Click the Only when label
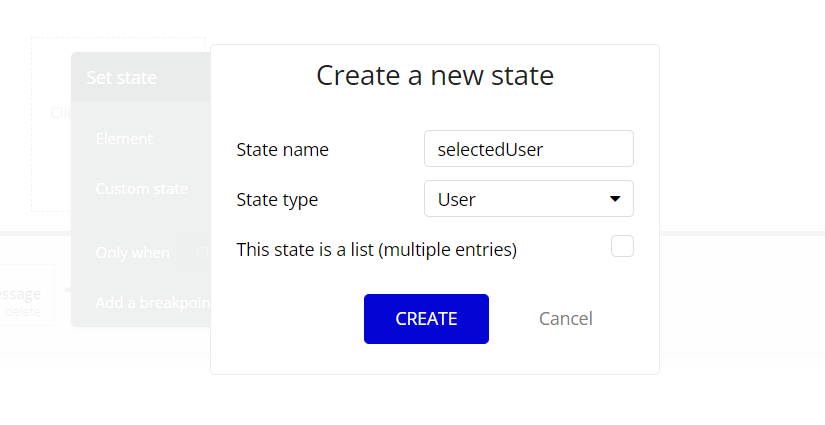The image size is (825, 425). point(132,253)
